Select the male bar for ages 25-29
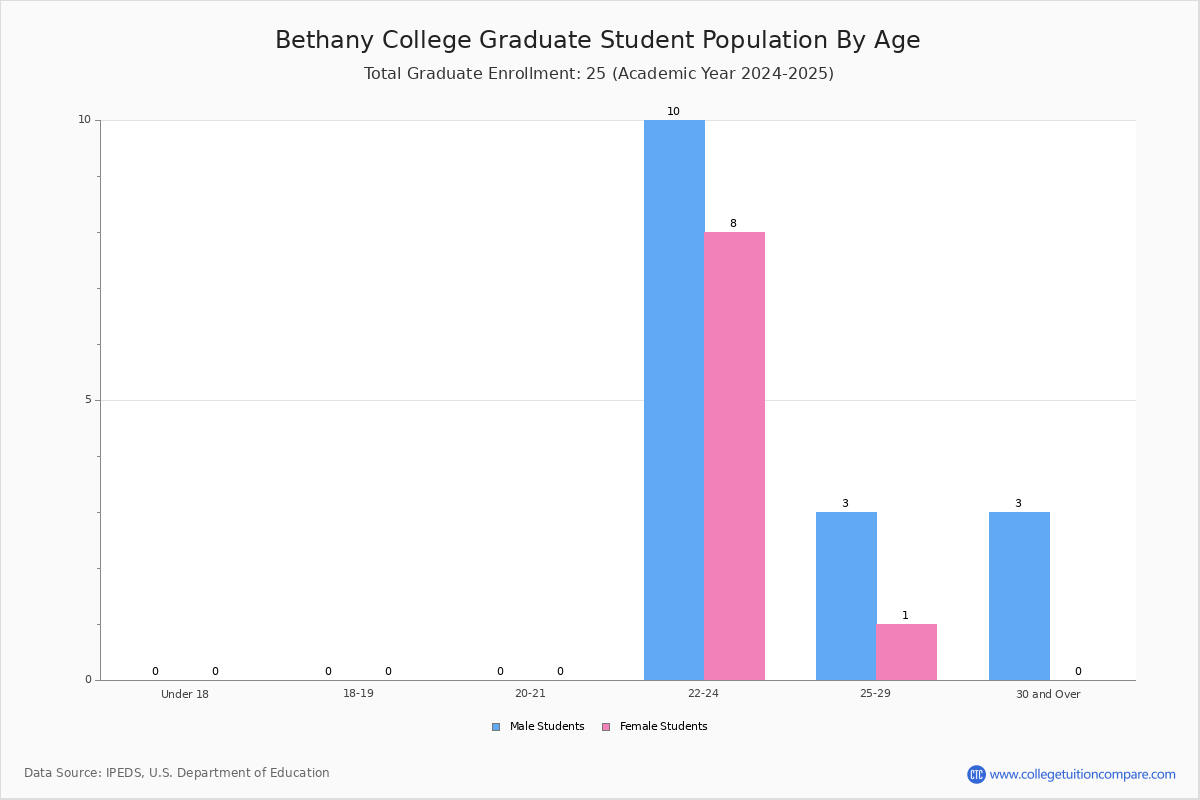Screen dimensions: 1200x800 point(846,596)
